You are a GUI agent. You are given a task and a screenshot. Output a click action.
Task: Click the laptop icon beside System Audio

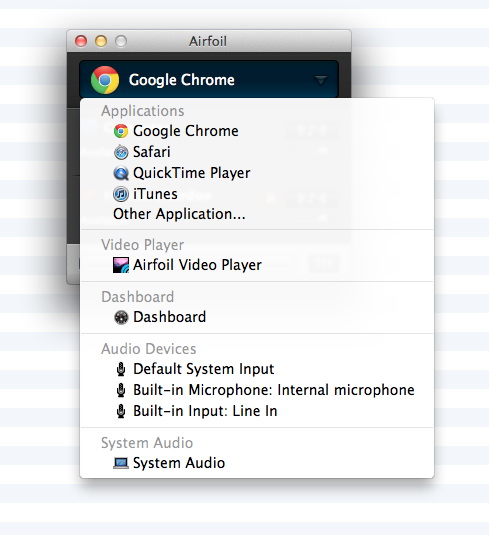[121, 463]
